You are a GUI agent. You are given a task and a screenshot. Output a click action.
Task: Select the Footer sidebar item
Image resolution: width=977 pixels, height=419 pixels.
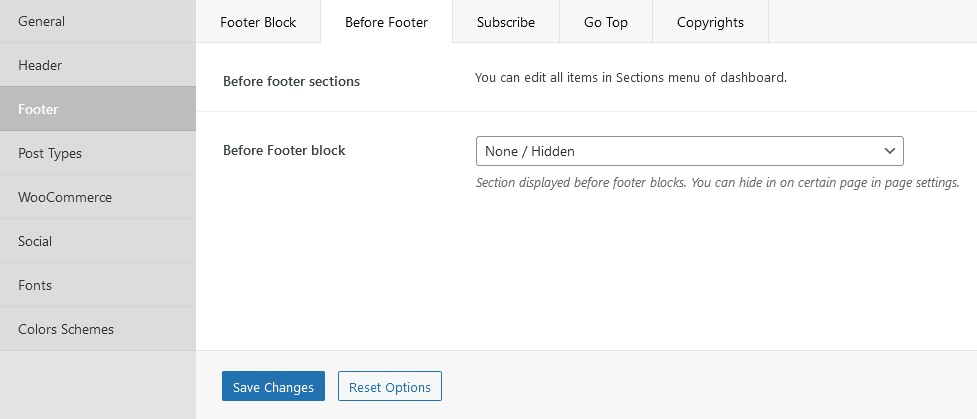(98, 109)
